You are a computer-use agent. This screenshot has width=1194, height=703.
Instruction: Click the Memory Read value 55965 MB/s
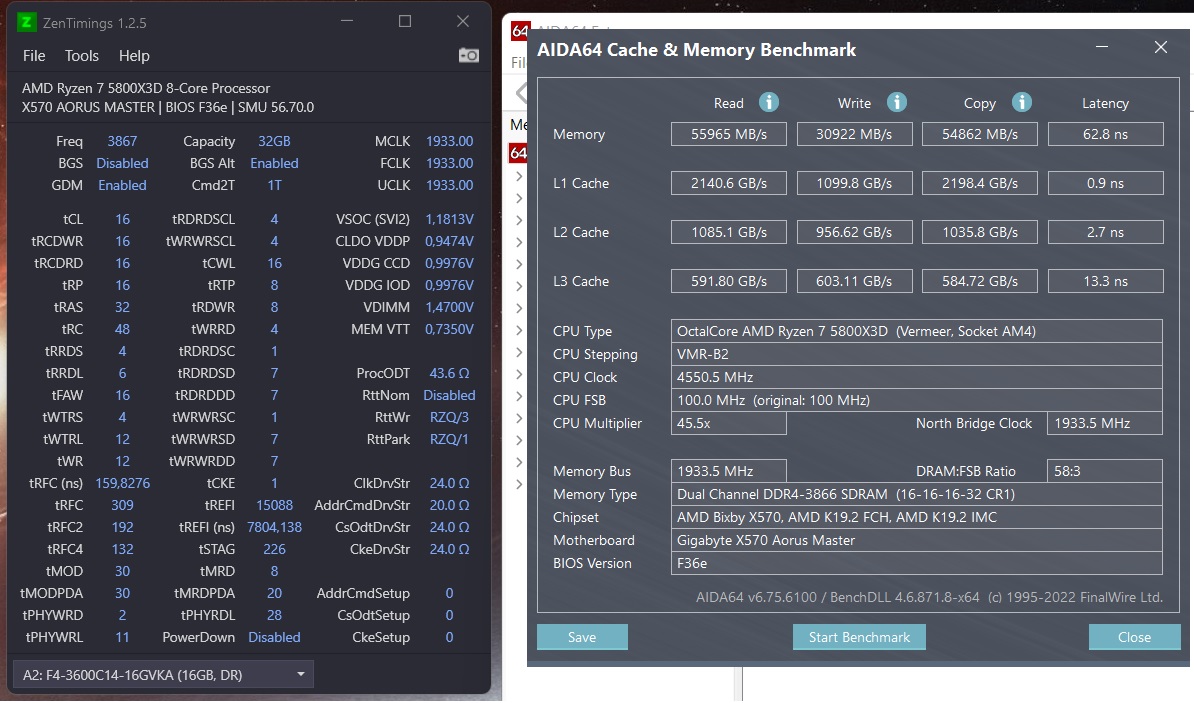(729, 134)
